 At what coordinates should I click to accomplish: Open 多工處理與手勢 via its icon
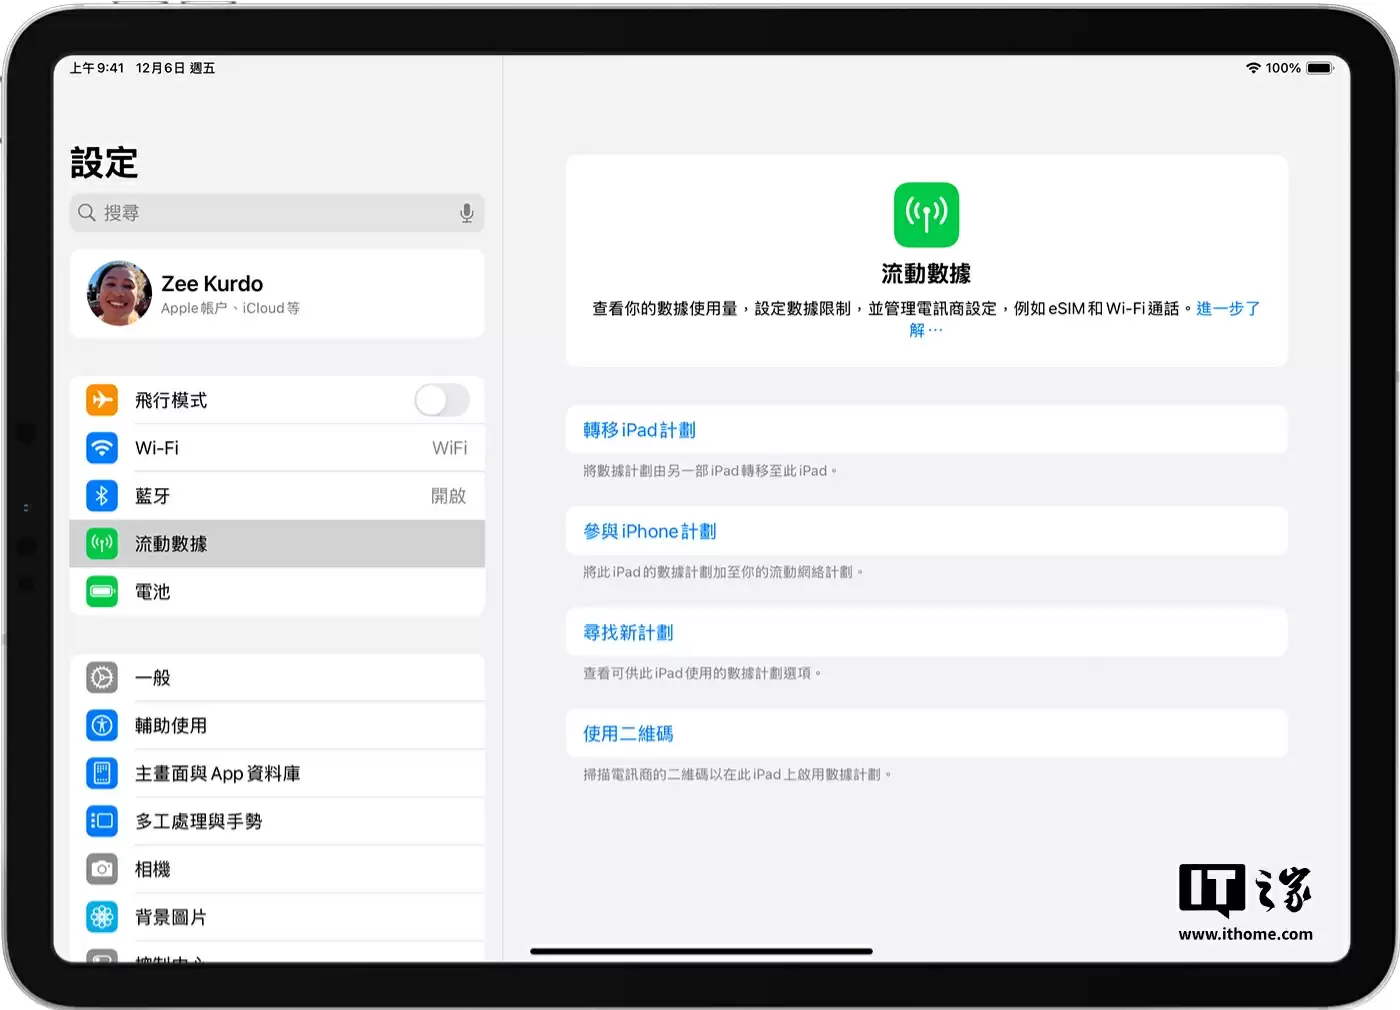pyautogui.click(x=102, y=821)
